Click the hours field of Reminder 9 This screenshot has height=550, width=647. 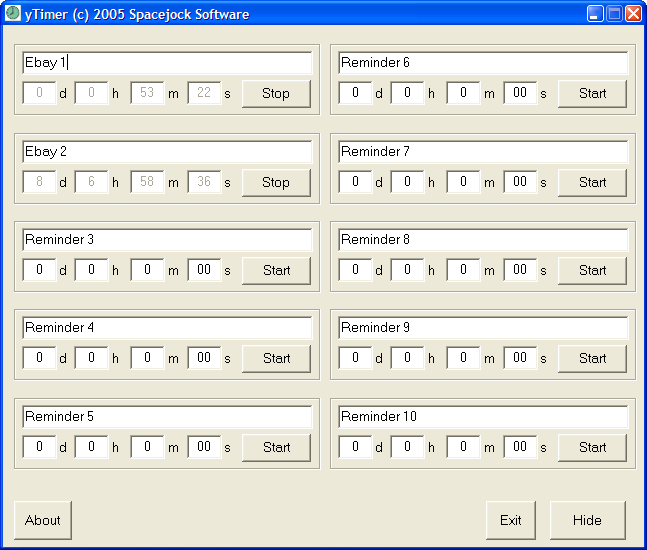(x=407, y=358)
